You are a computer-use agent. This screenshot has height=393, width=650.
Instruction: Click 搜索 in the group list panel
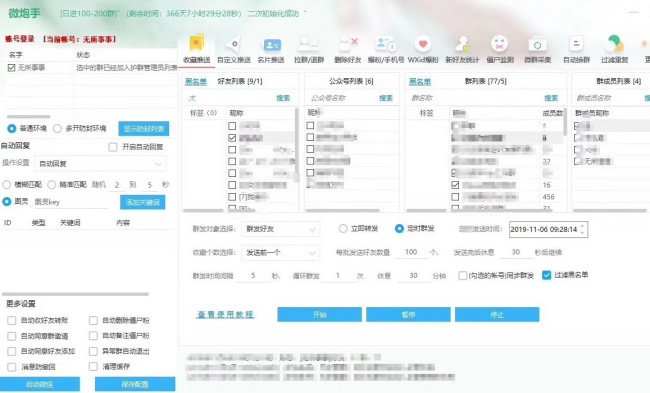coord(551,98)
